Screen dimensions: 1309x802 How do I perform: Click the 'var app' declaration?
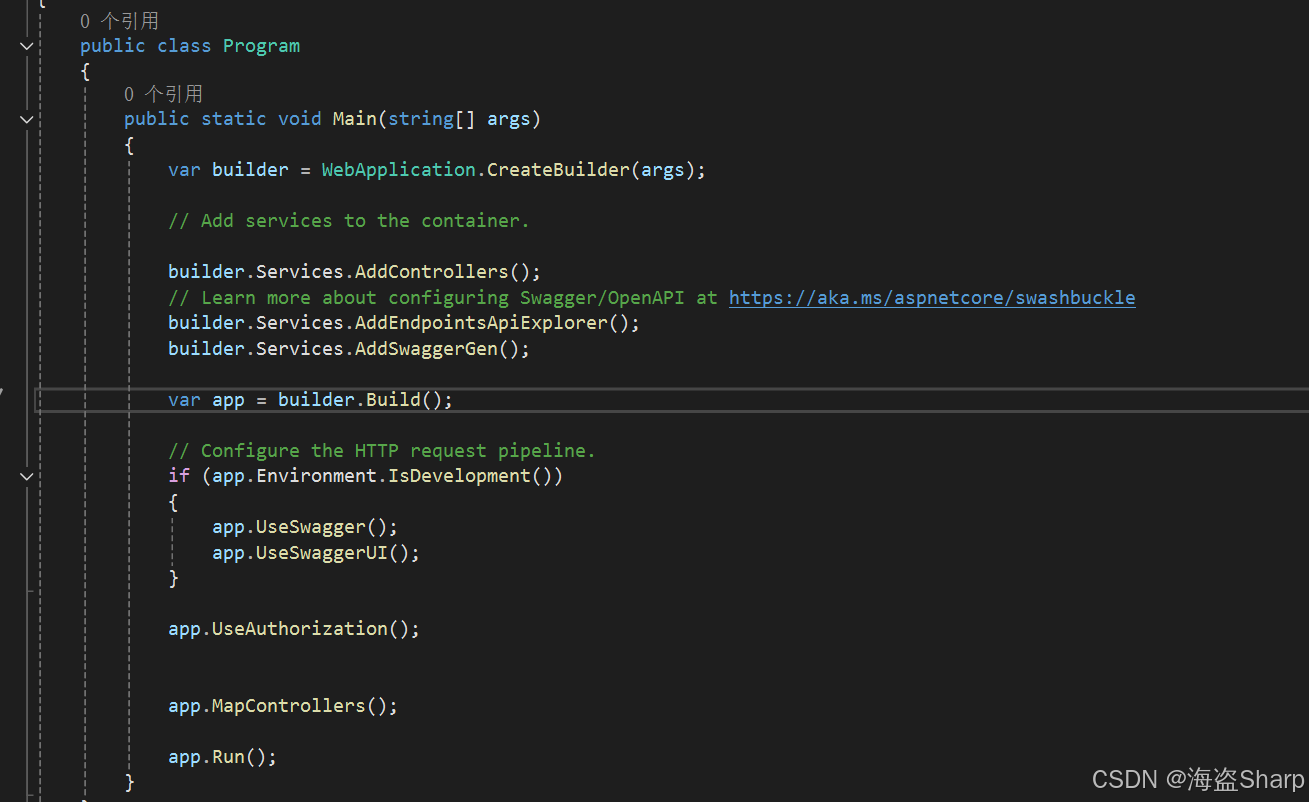pos(206,400)
